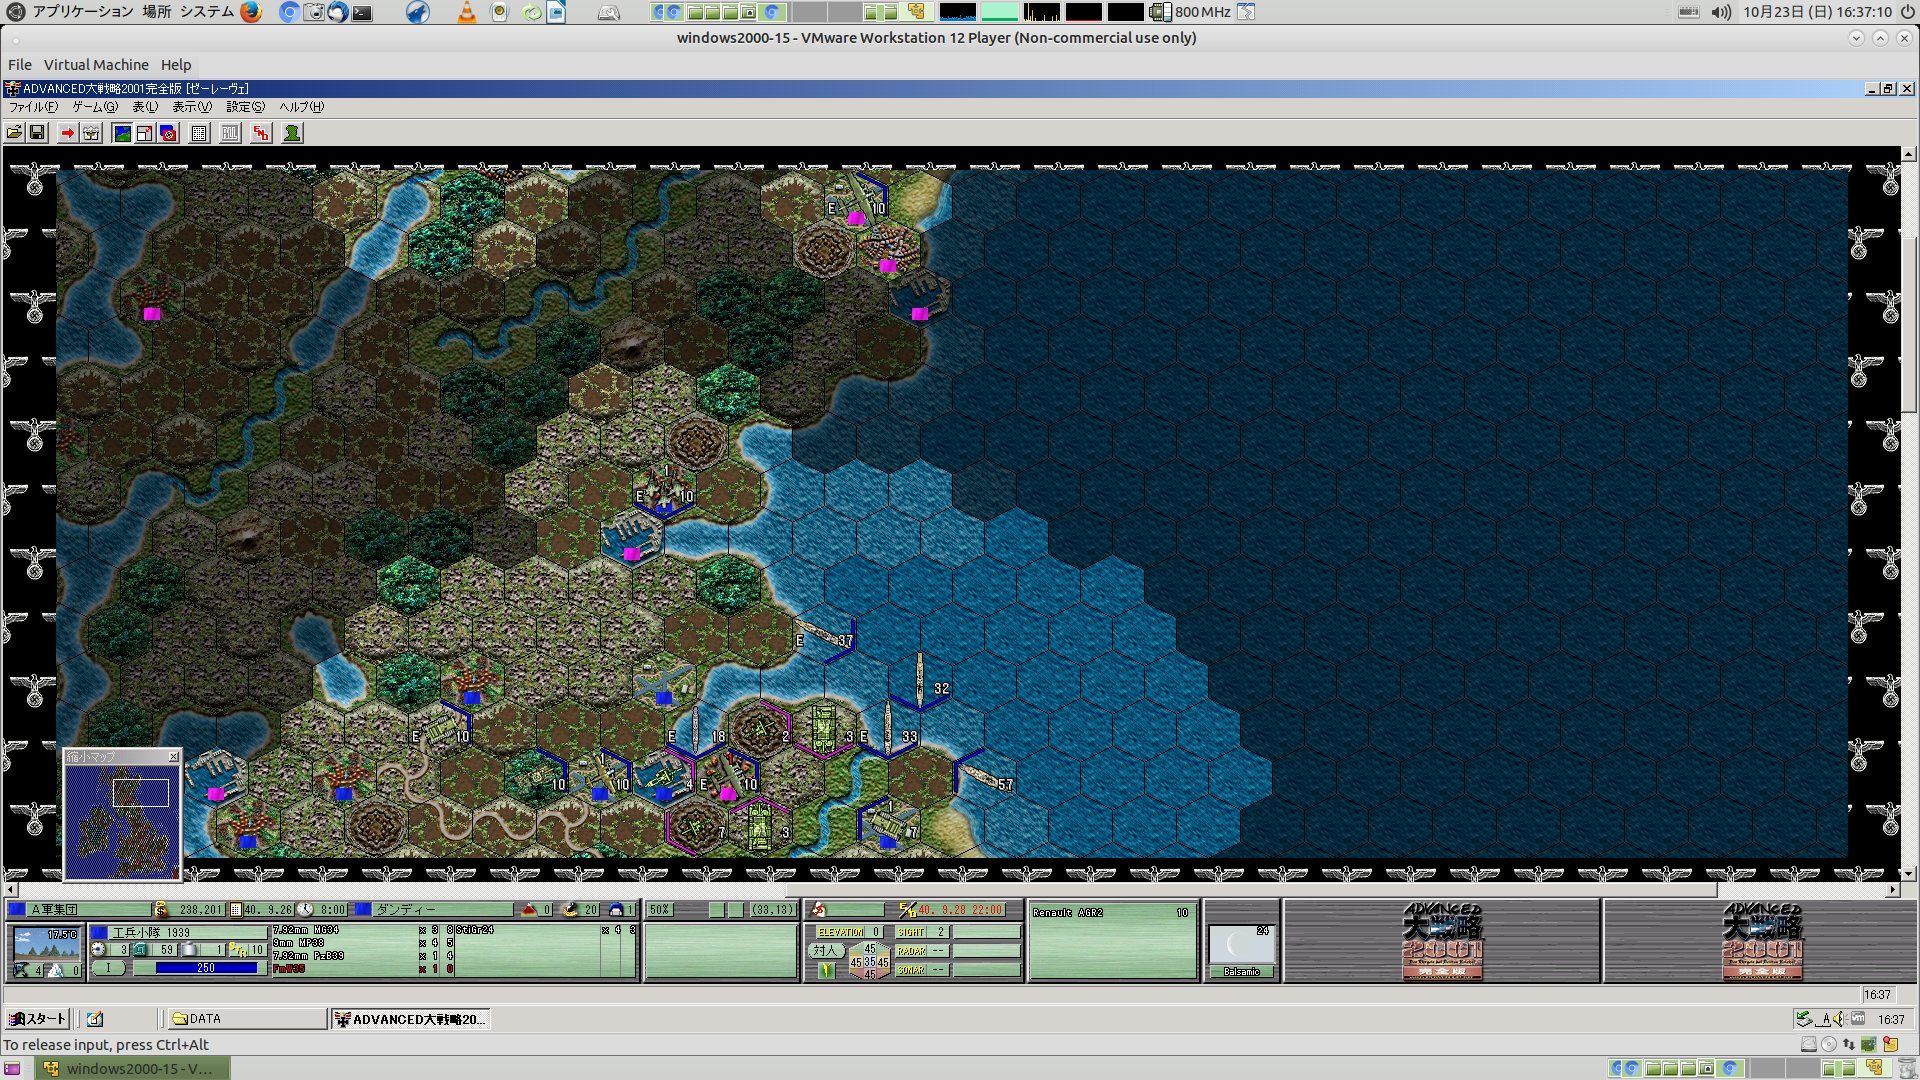This screenshot has height=1080, width=1920.
Task: Open the 設定(S) menu
Action: click(245, 107)
